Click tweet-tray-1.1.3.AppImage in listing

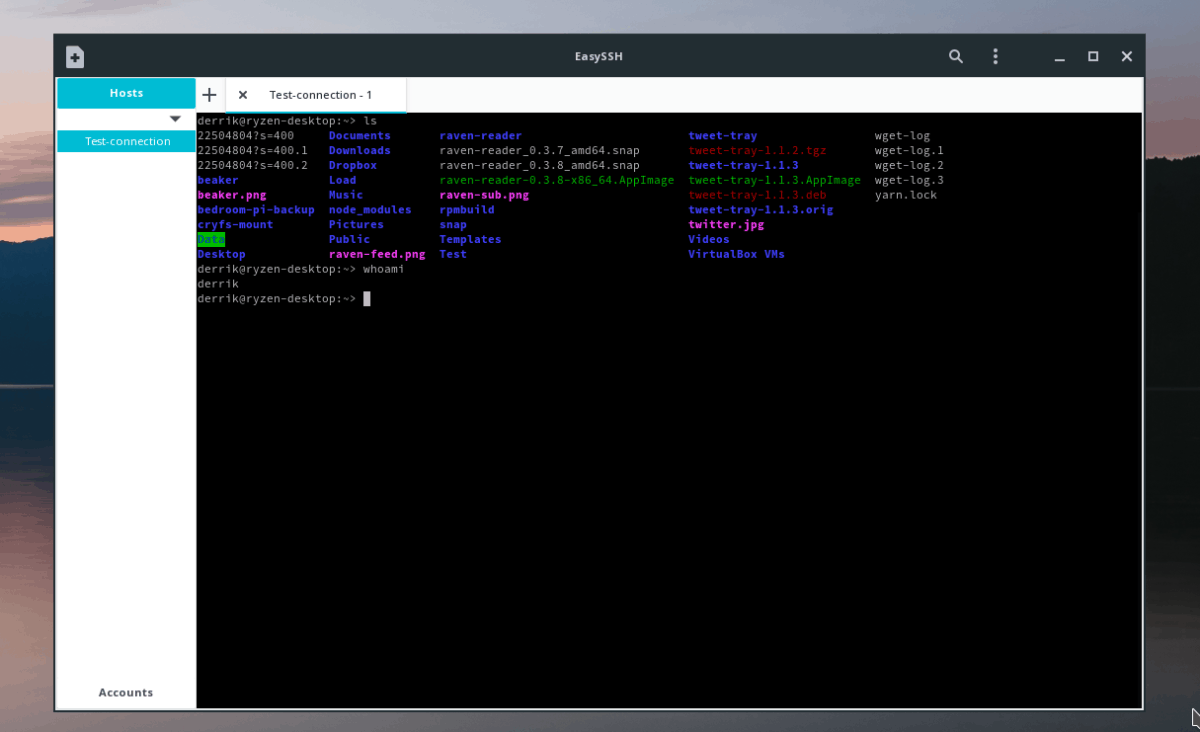tap(774, 181)
